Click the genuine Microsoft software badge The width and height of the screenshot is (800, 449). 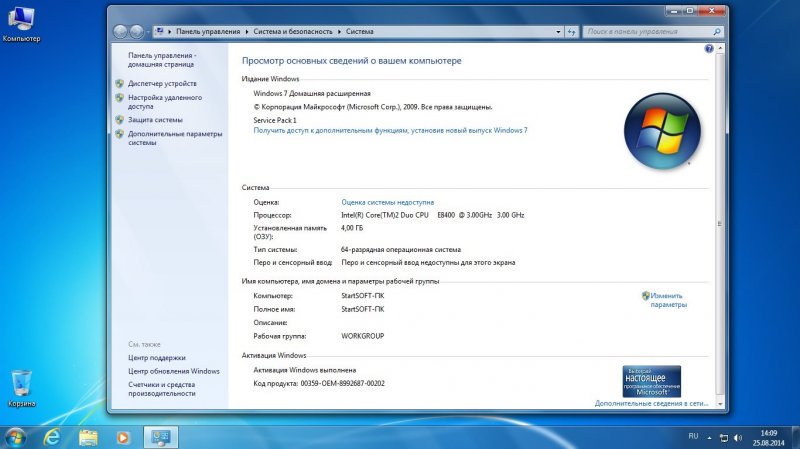(652, 381)
